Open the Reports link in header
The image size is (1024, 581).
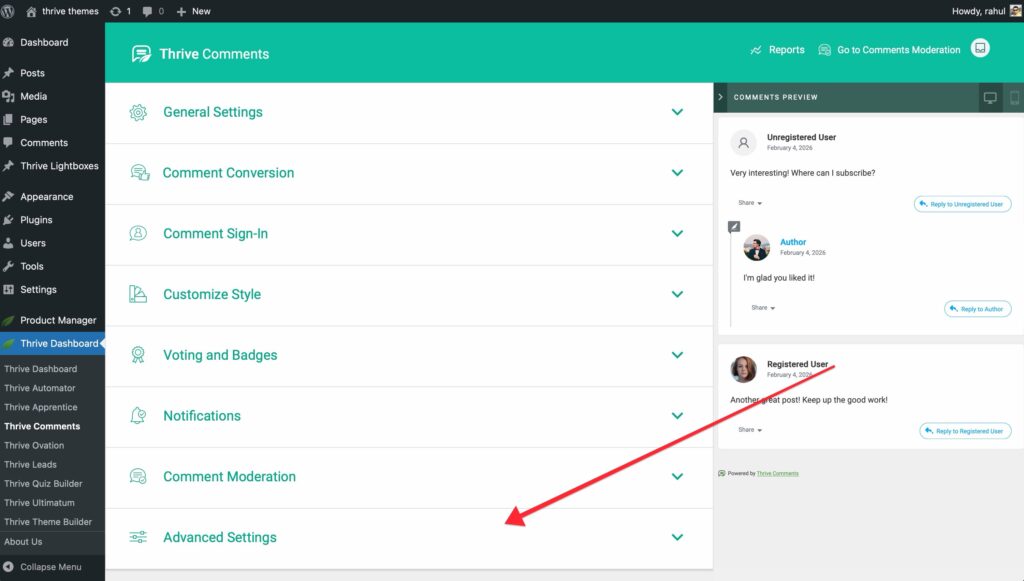pos(777,50)
